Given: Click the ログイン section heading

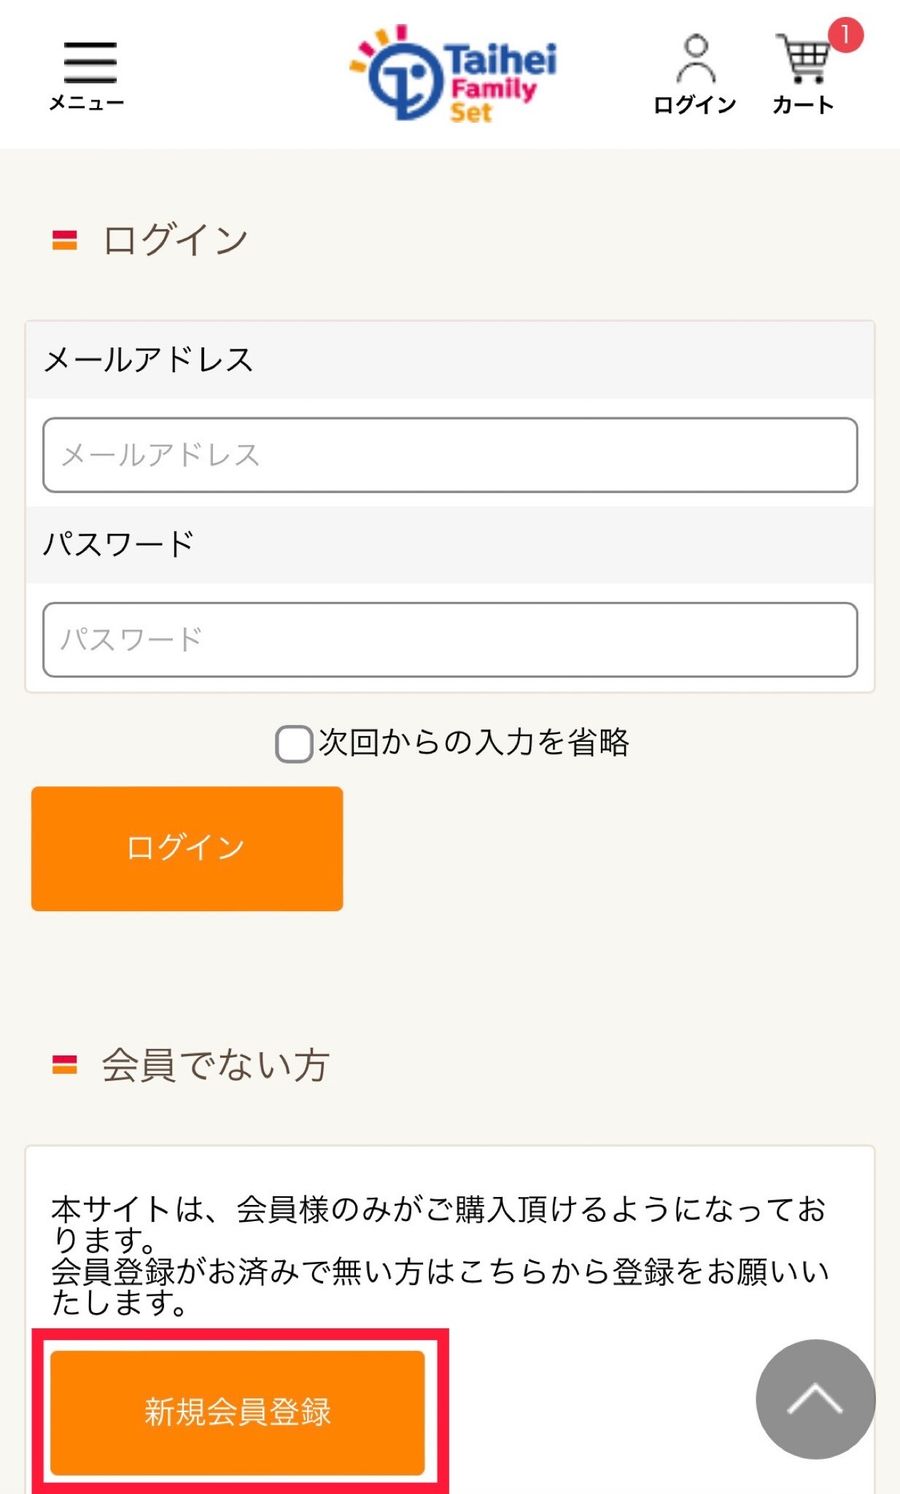Looking at the screenshot, I should pos(175,240).
